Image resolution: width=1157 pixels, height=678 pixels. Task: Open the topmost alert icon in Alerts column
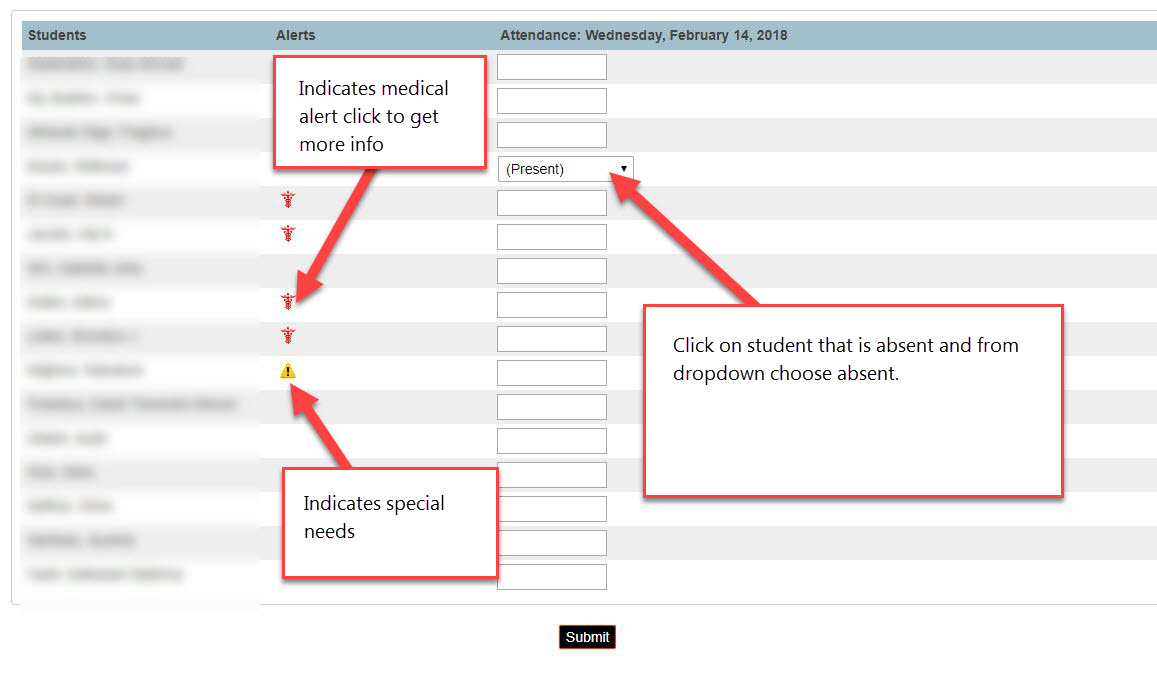point(288,199)
